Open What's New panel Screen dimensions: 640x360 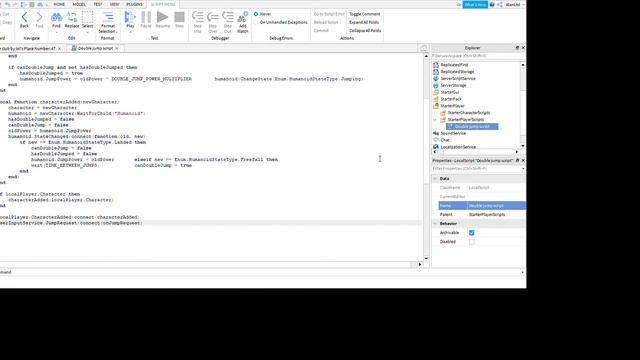coord(475,4)
